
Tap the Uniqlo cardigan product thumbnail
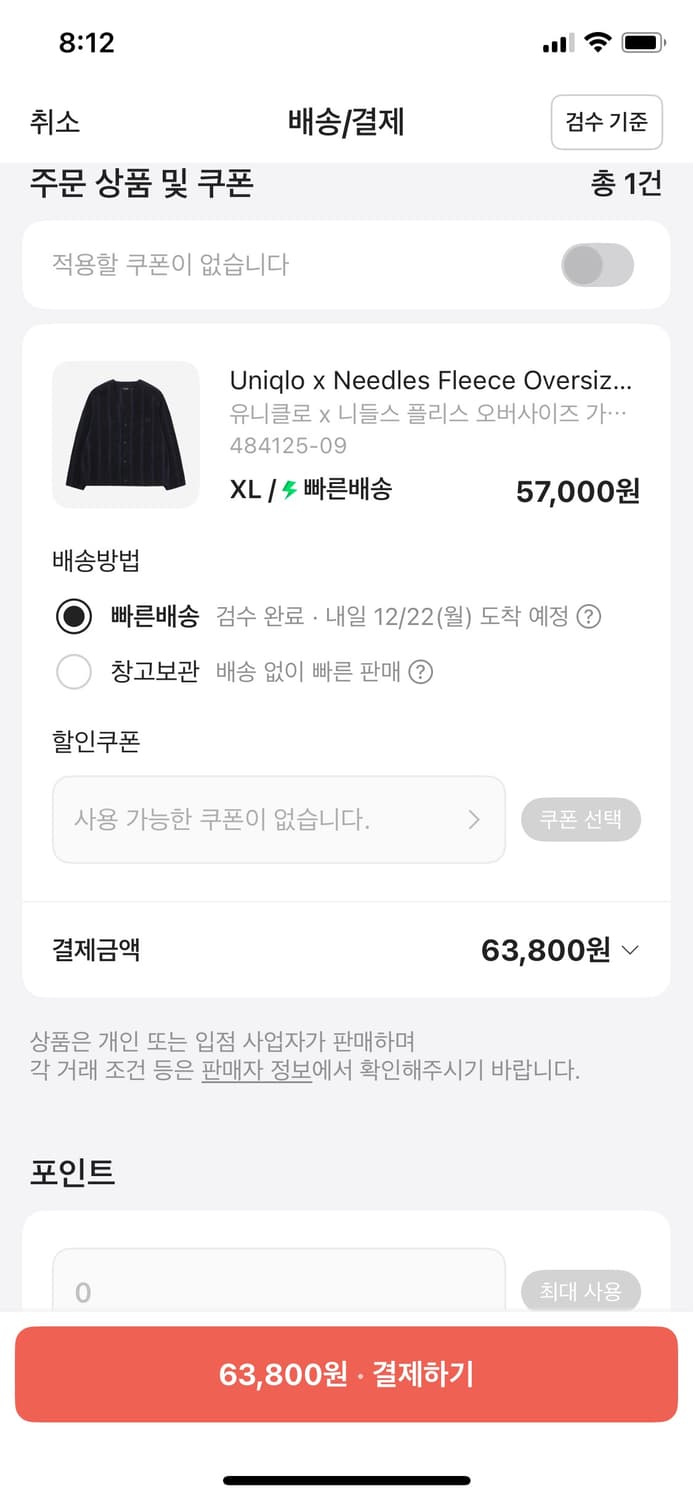click(x=125, y=434)
